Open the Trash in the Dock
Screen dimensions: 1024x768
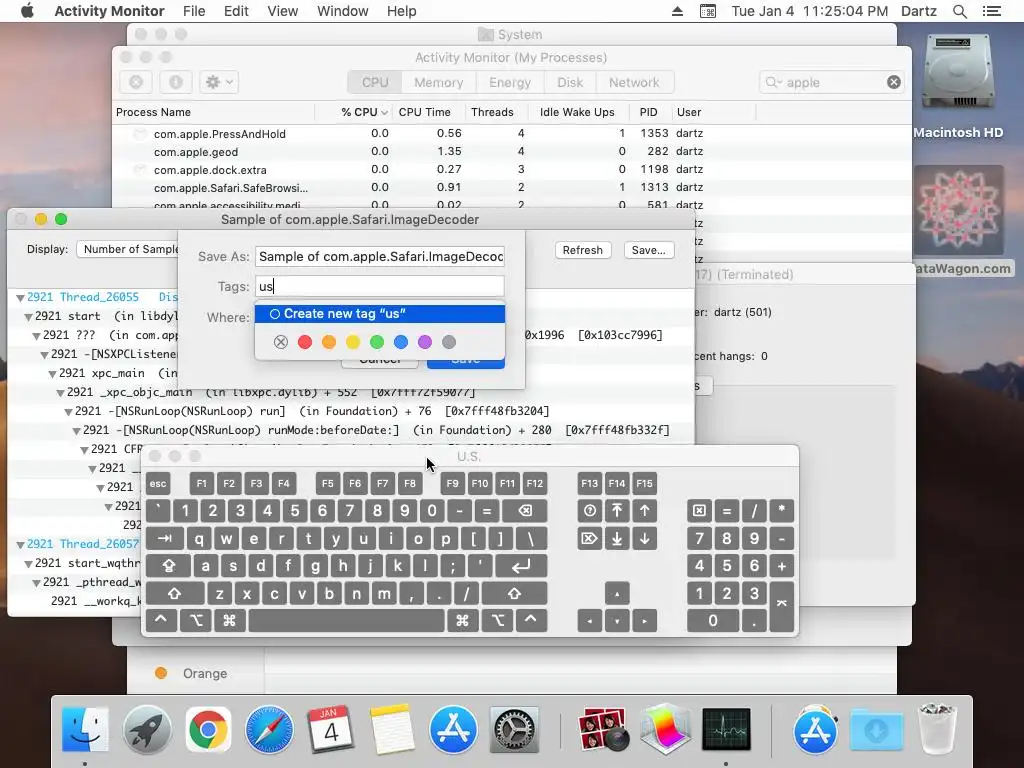(x=938, y=729)
